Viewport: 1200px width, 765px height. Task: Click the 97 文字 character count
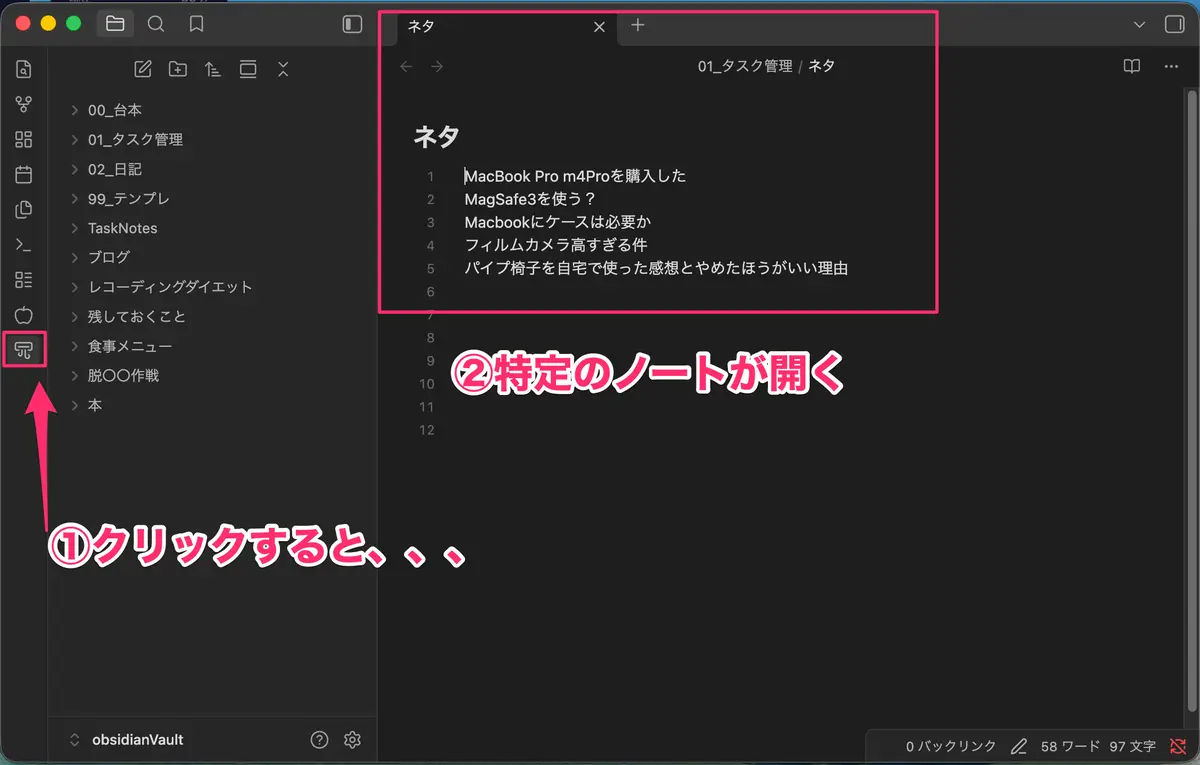(x=1132, y=747)
